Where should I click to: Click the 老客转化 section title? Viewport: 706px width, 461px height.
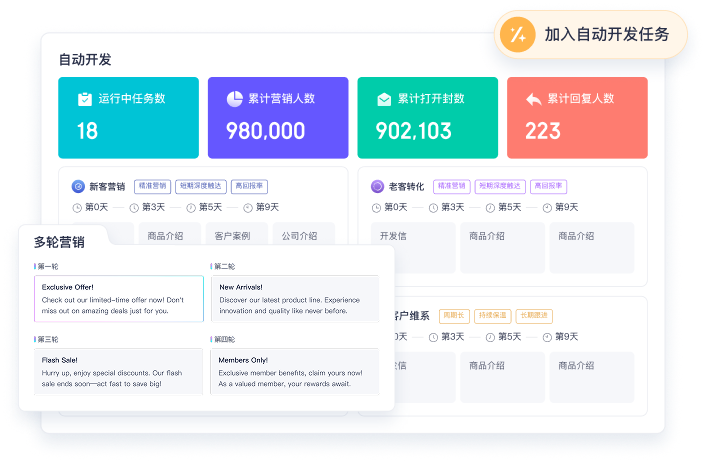pyautogui.click(x=406, y=186)
